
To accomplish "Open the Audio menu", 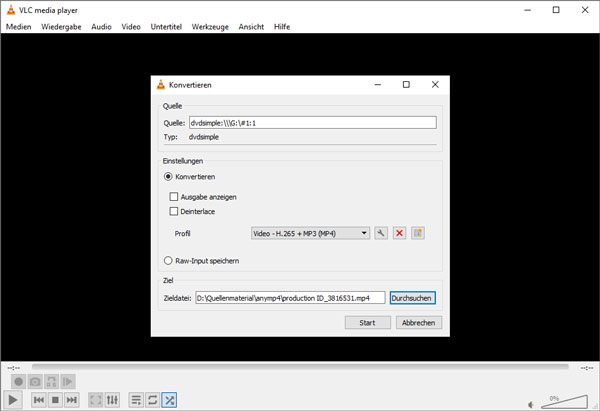I will tap(101, 27).
